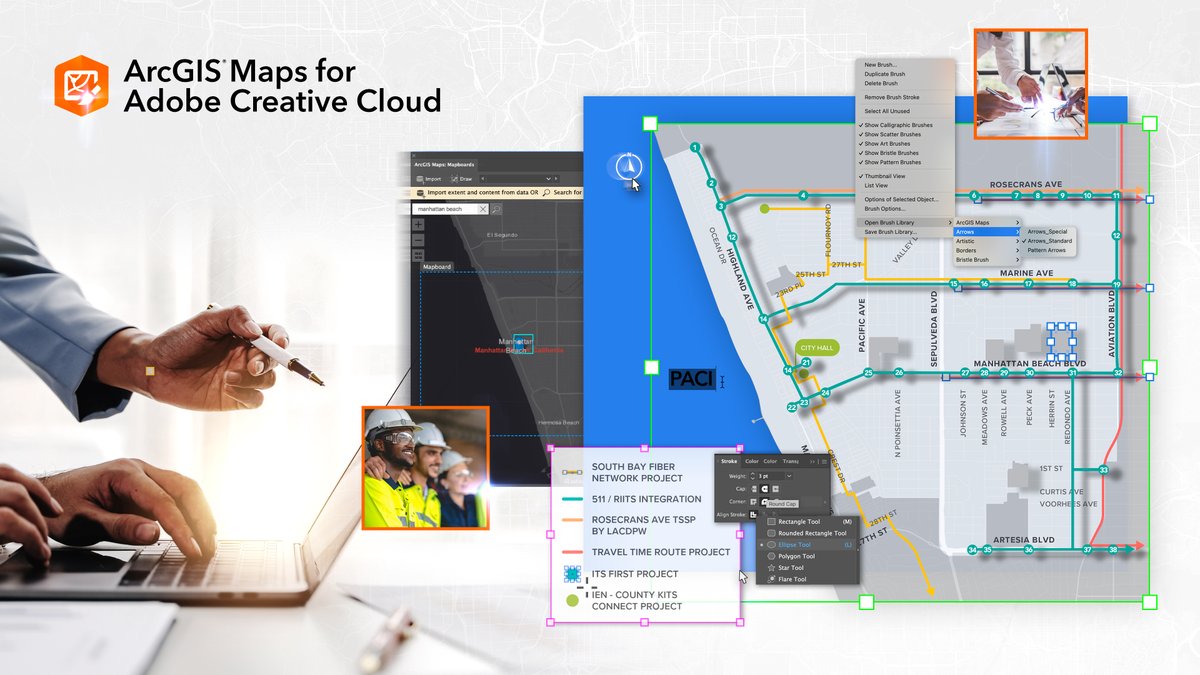Screen dimensions: 1200x675
Task: Choose Duplicate Brush menu entry
Action: pyautogui.click(x=885, y=74)
